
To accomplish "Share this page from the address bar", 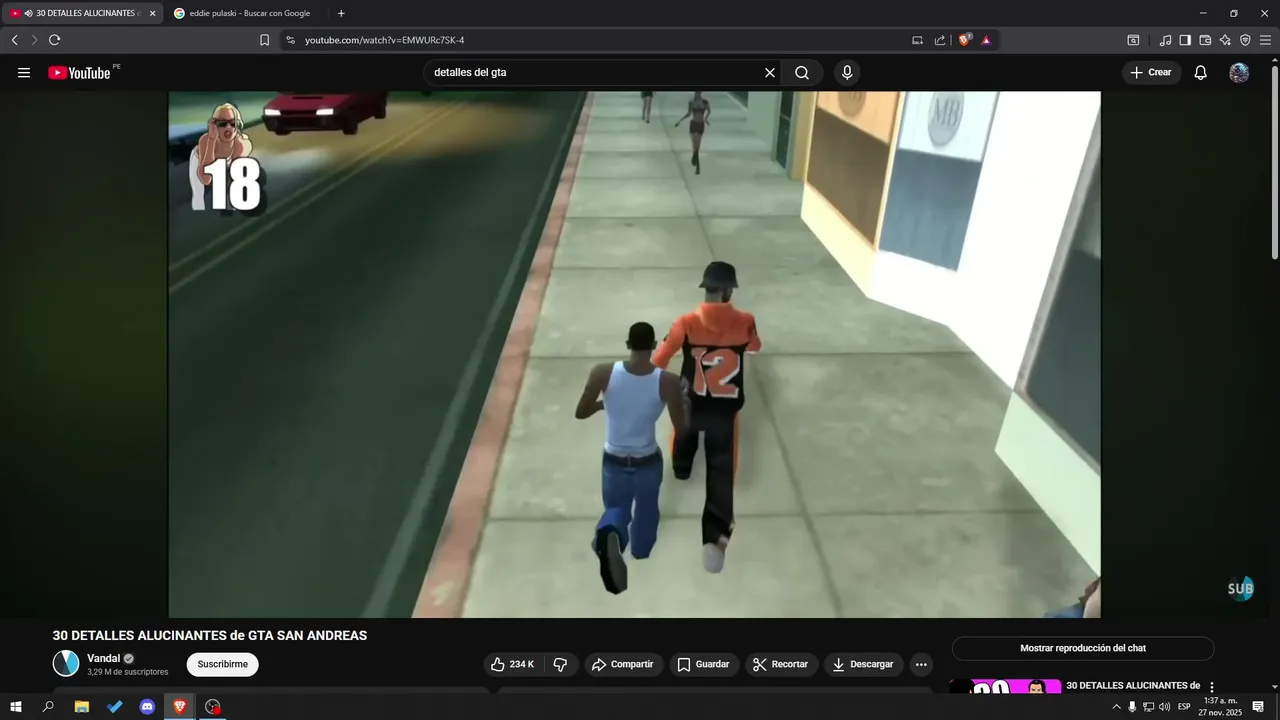I will pyautogui.click(x=940, y=40).
